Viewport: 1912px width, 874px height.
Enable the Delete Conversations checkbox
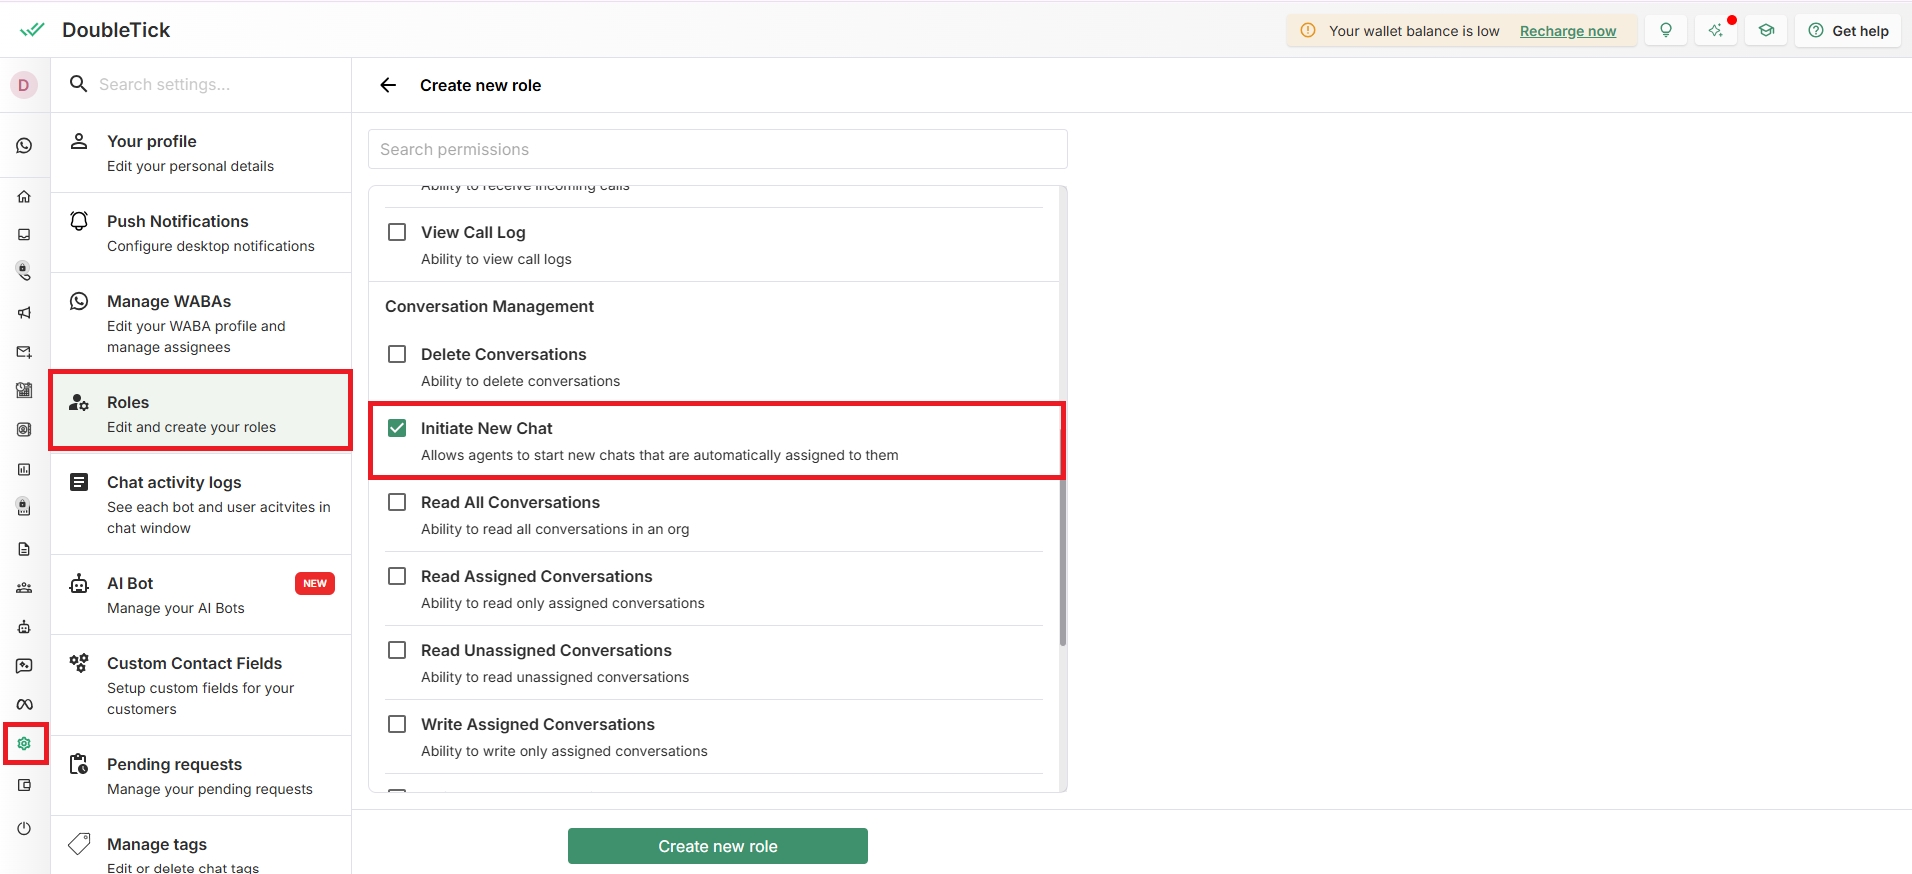click(x=397, y=354)
